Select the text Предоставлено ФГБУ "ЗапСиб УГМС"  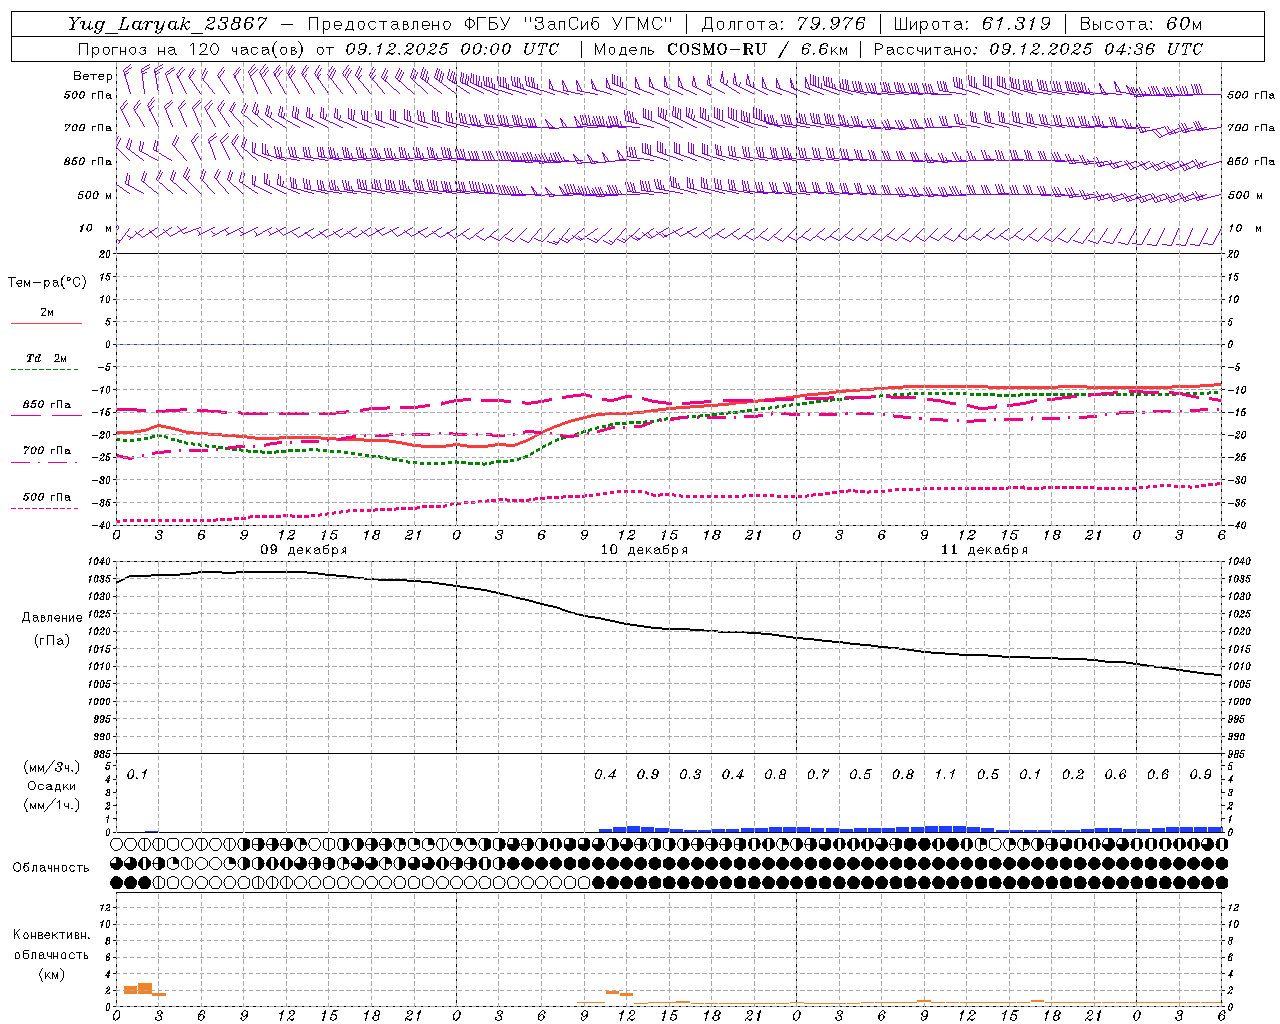pos(491,24)
